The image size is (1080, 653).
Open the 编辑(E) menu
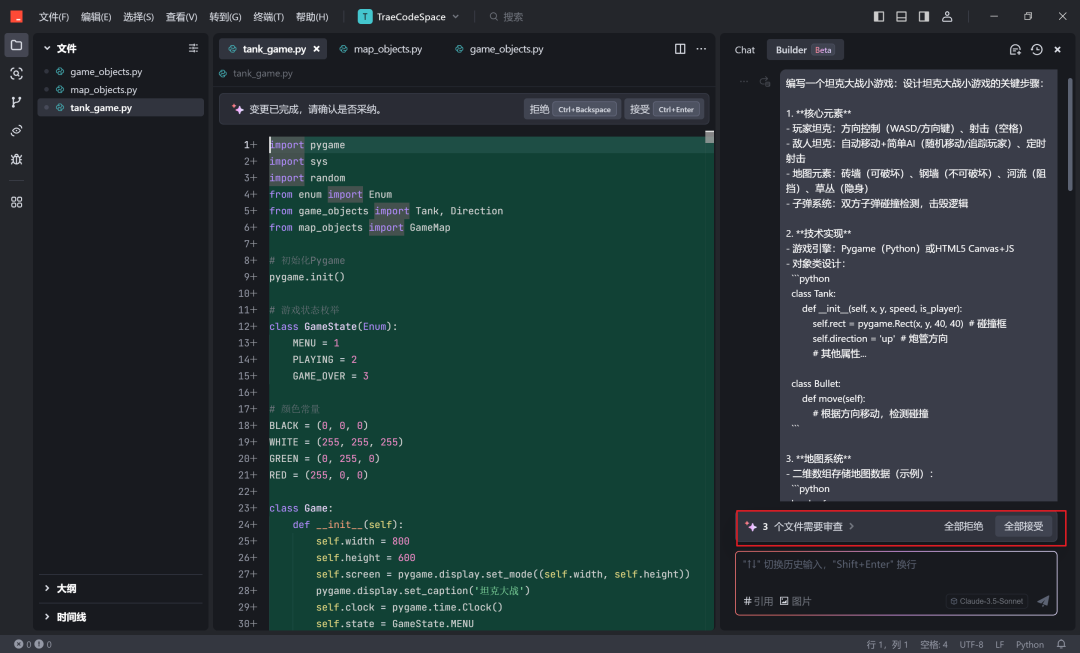click(96, 17)
